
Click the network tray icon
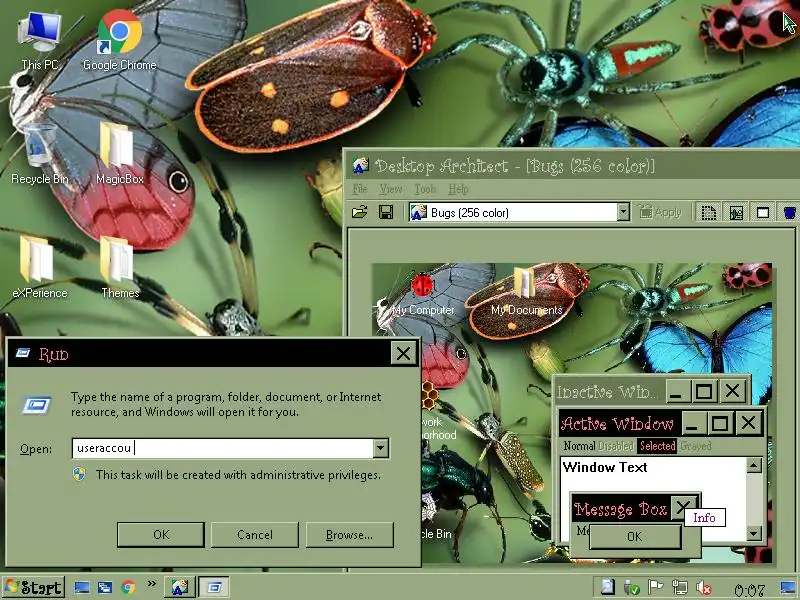click(680, 588)
